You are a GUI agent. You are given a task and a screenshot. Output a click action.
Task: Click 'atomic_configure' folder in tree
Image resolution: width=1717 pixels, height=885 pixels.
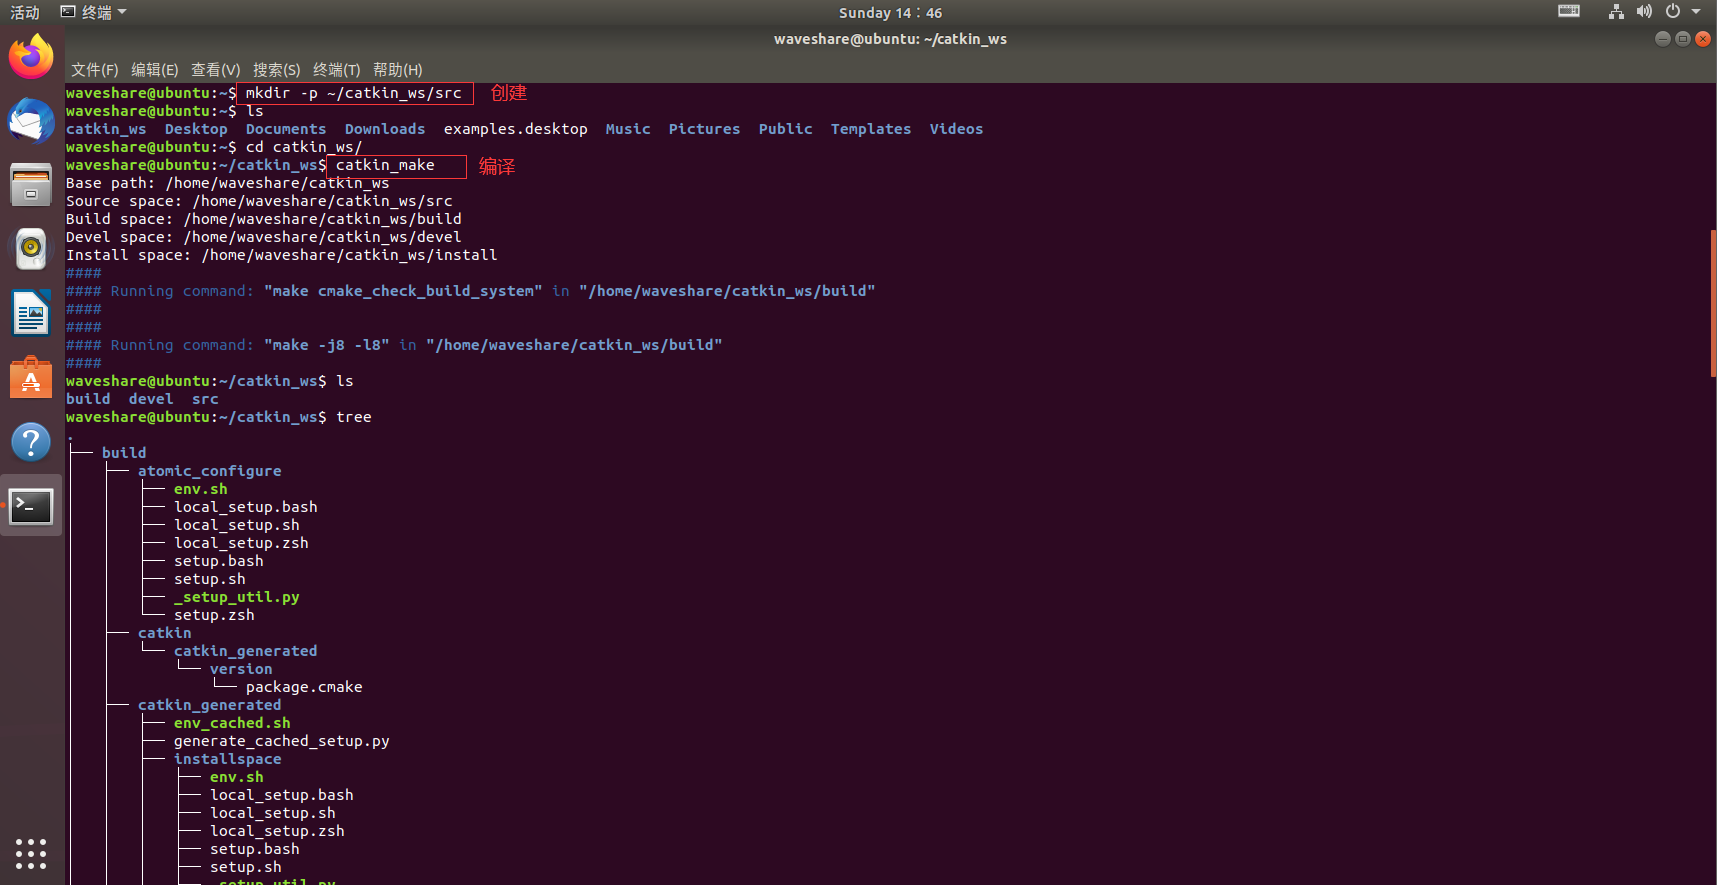coord(210,471)
